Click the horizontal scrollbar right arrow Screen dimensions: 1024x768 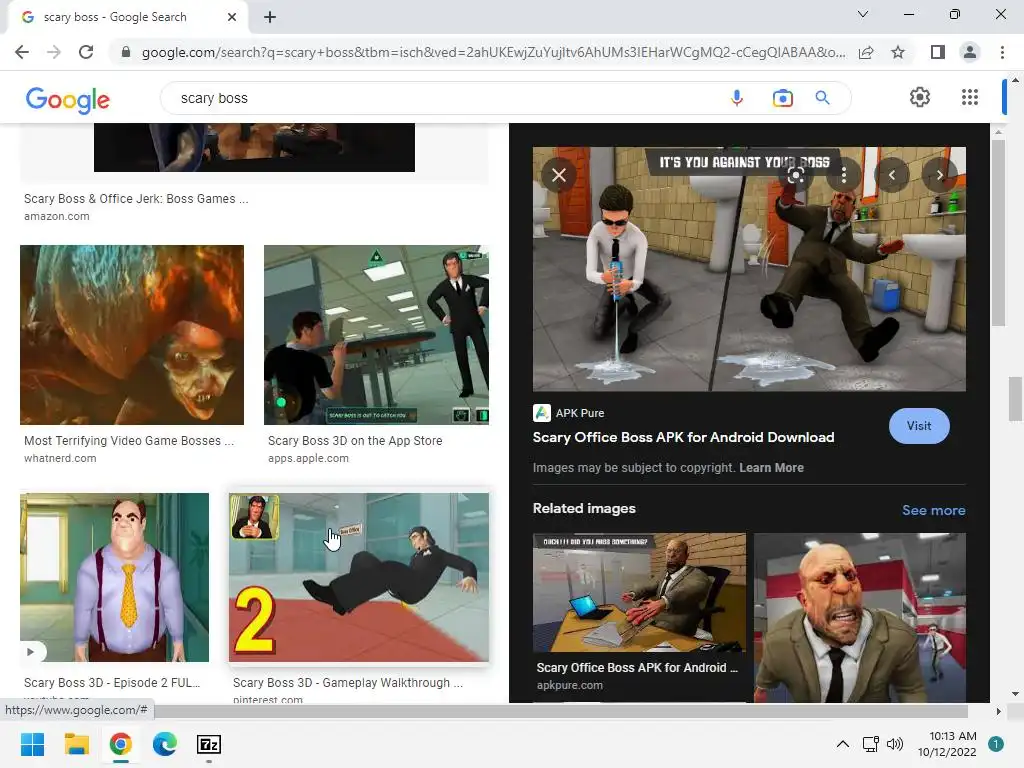pos(998,711)
